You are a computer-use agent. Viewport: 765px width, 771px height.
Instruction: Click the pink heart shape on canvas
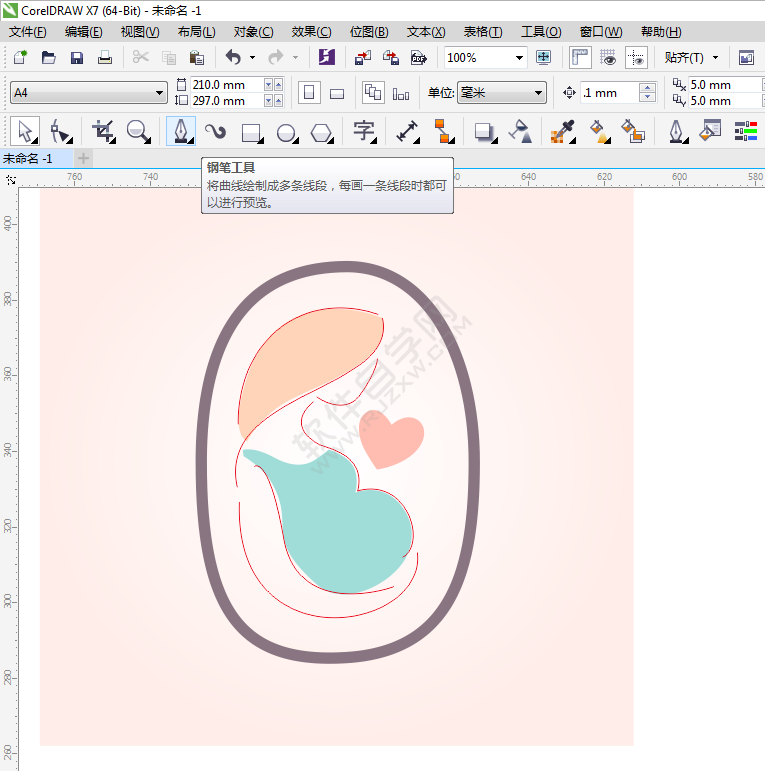[391, 440]
